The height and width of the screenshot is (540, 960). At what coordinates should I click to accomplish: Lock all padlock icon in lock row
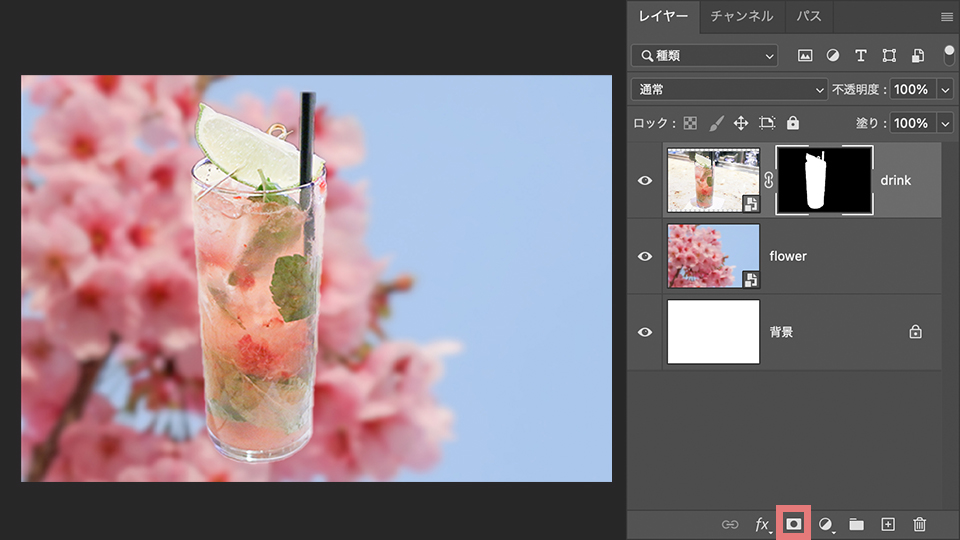click(793, 122)
